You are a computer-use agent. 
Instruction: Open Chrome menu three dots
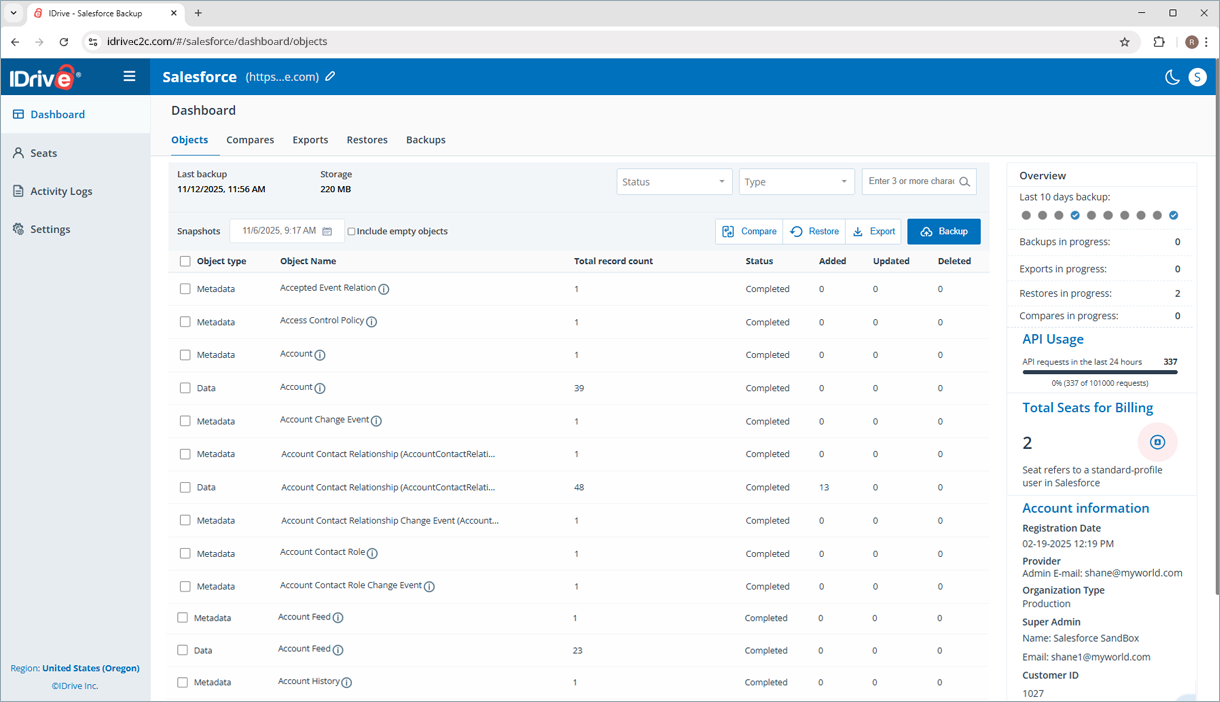(1207, 42)
